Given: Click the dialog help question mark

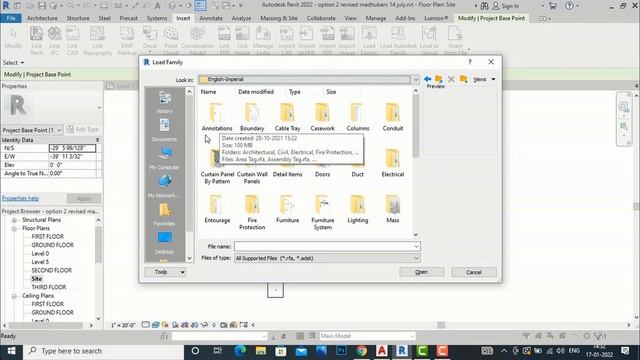Looking at the screenshot, I should coord(470,62).
